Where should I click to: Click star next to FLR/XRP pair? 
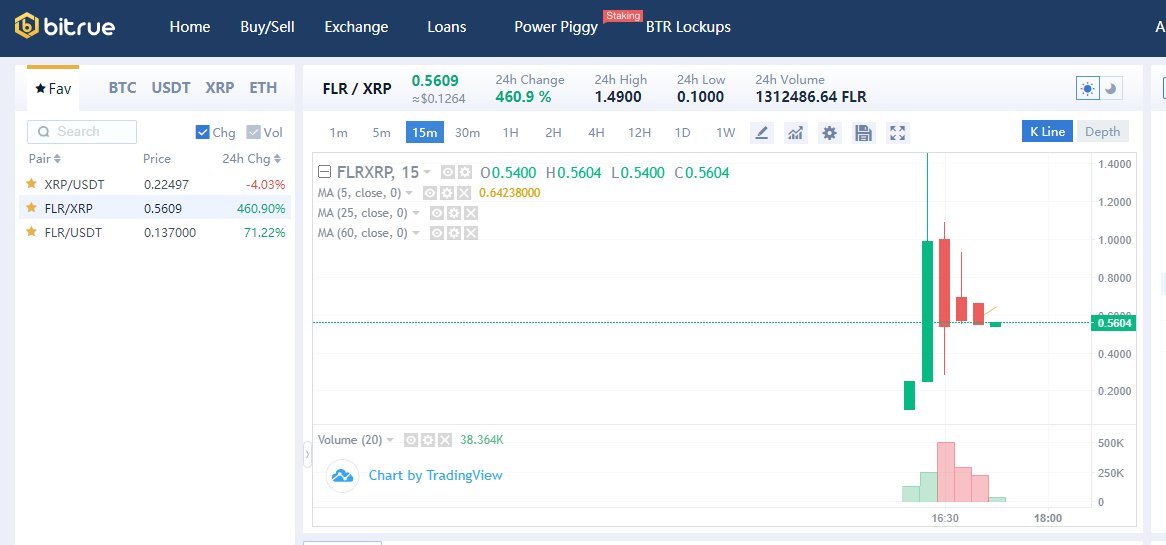(x=31, y=207)
